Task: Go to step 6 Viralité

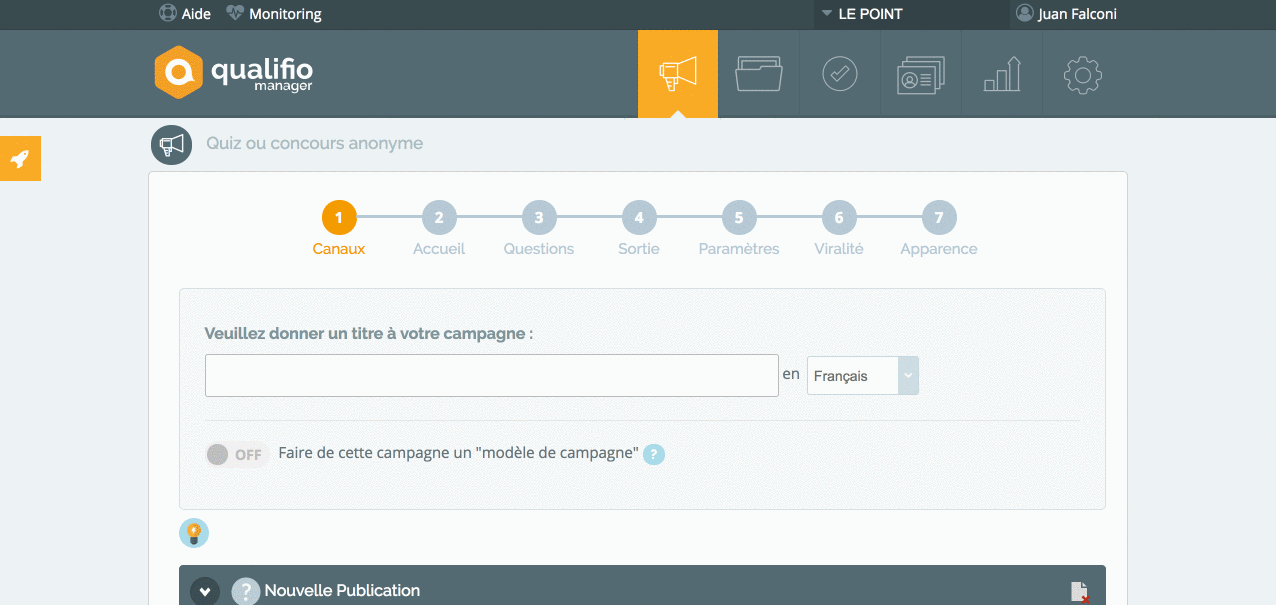Action: tap(839, 229)
